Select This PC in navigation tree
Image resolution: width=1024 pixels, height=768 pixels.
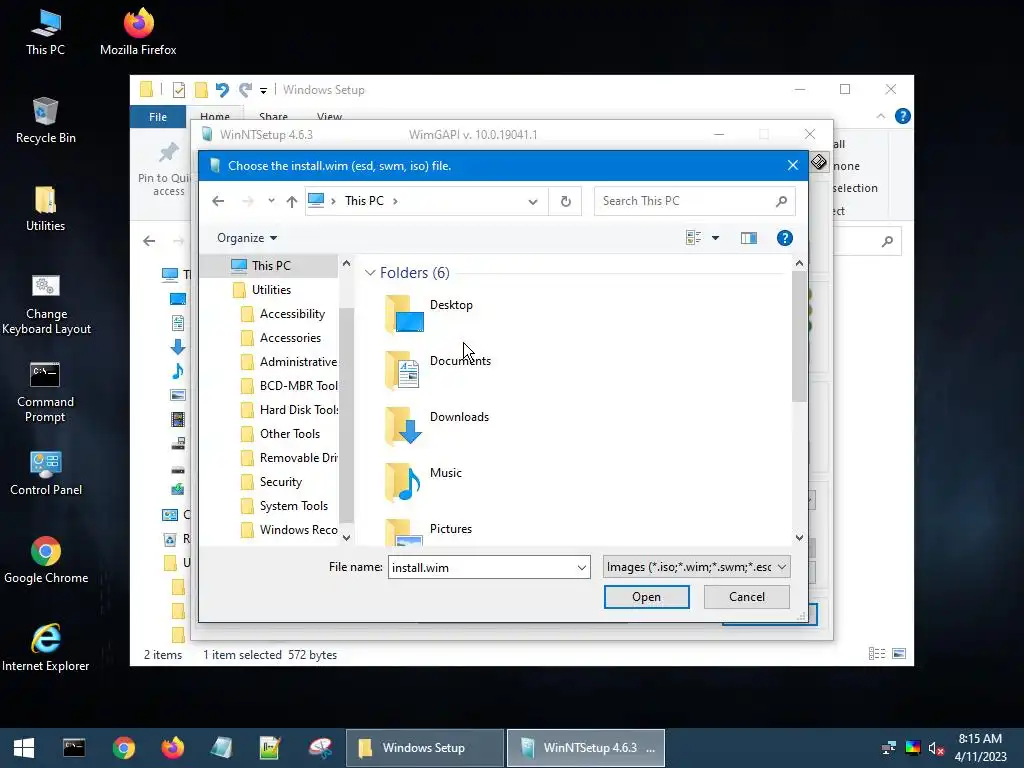pyautogui.click(x=269, y=266)
